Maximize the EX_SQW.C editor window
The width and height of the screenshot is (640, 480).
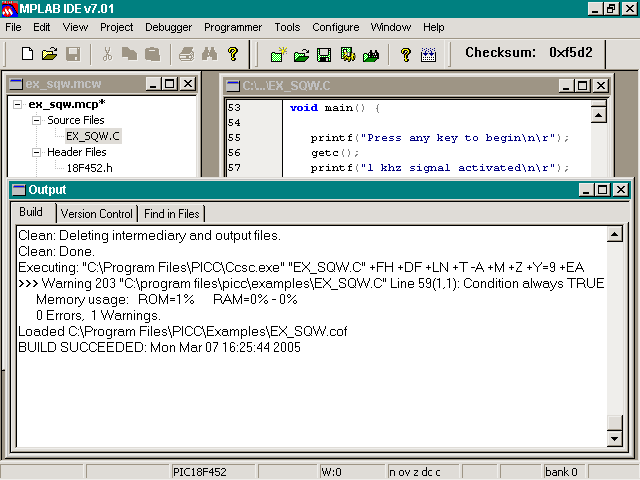pyautogui.click(x=582, y=86)
